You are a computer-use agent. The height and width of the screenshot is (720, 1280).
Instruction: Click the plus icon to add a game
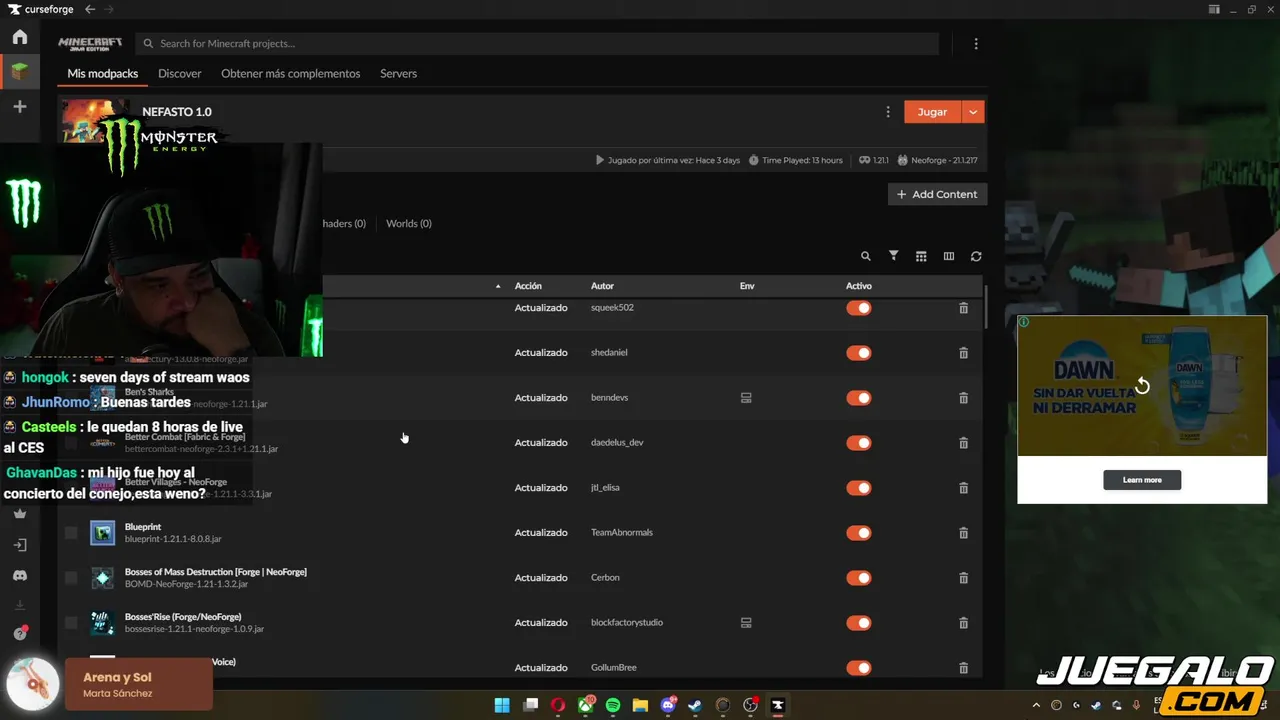[x=20, y=106]
